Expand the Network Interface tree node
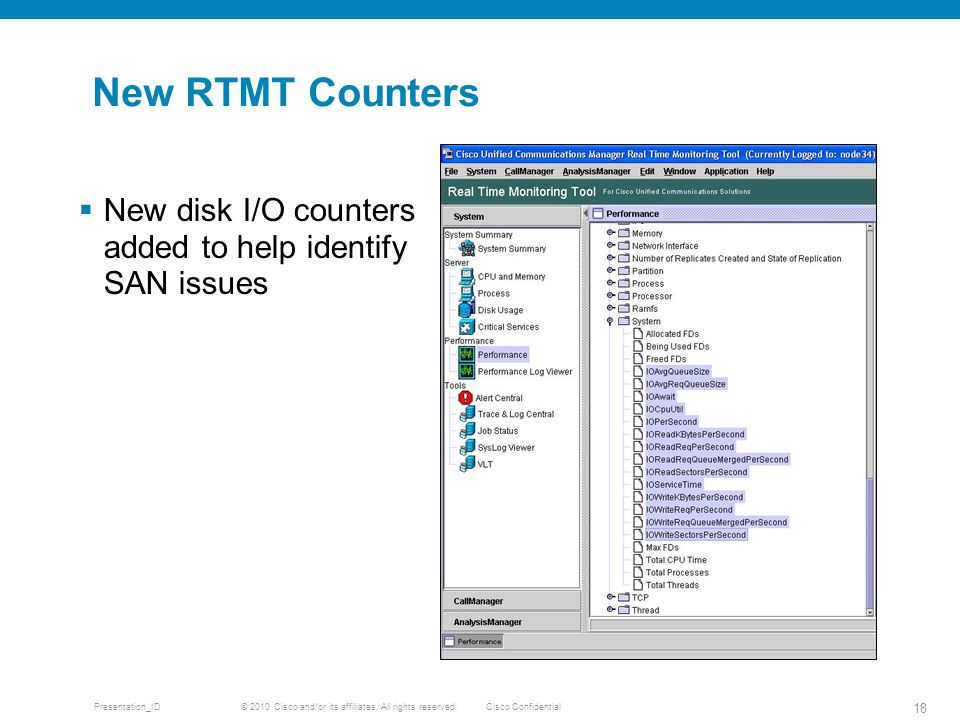The image size is (960, 720). click(x=610, y=246)
